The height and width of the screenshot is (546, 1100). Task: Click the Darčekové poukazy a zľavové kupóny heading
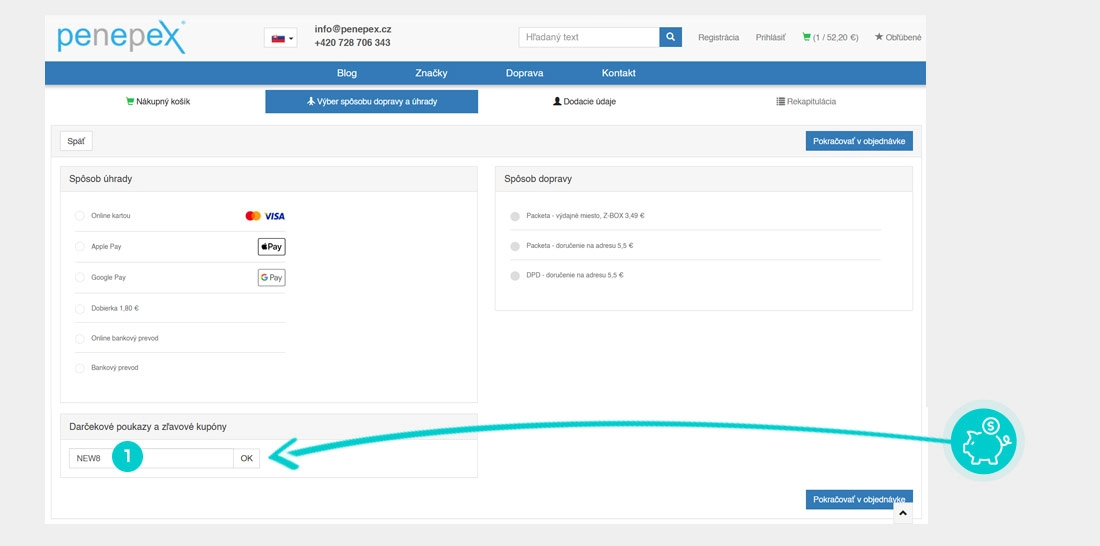click(x=148, y=427)
